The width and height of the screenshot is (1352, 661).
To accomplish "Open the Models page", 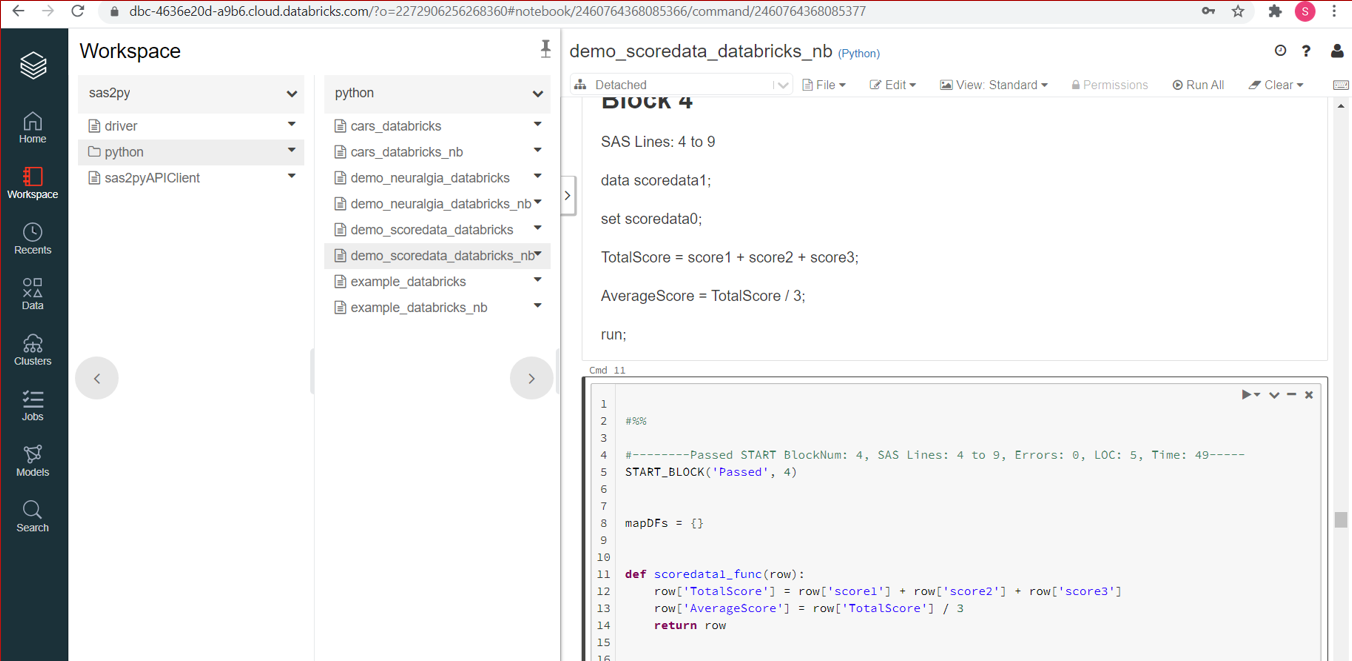I will 32,461.
